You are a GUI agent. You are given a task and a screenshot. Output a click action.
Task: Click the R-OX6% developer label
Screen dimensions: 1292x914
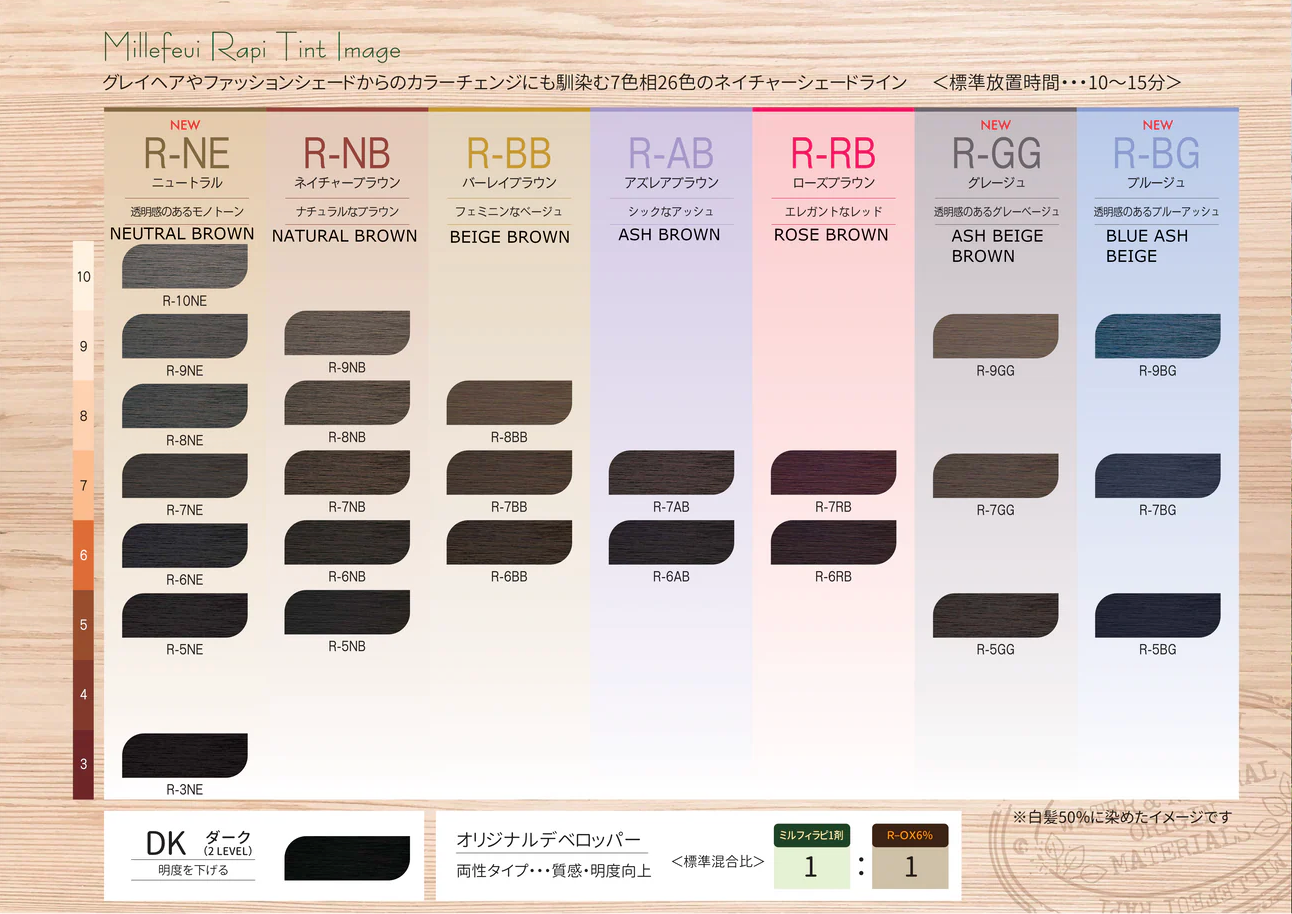(x=909, y=835)
